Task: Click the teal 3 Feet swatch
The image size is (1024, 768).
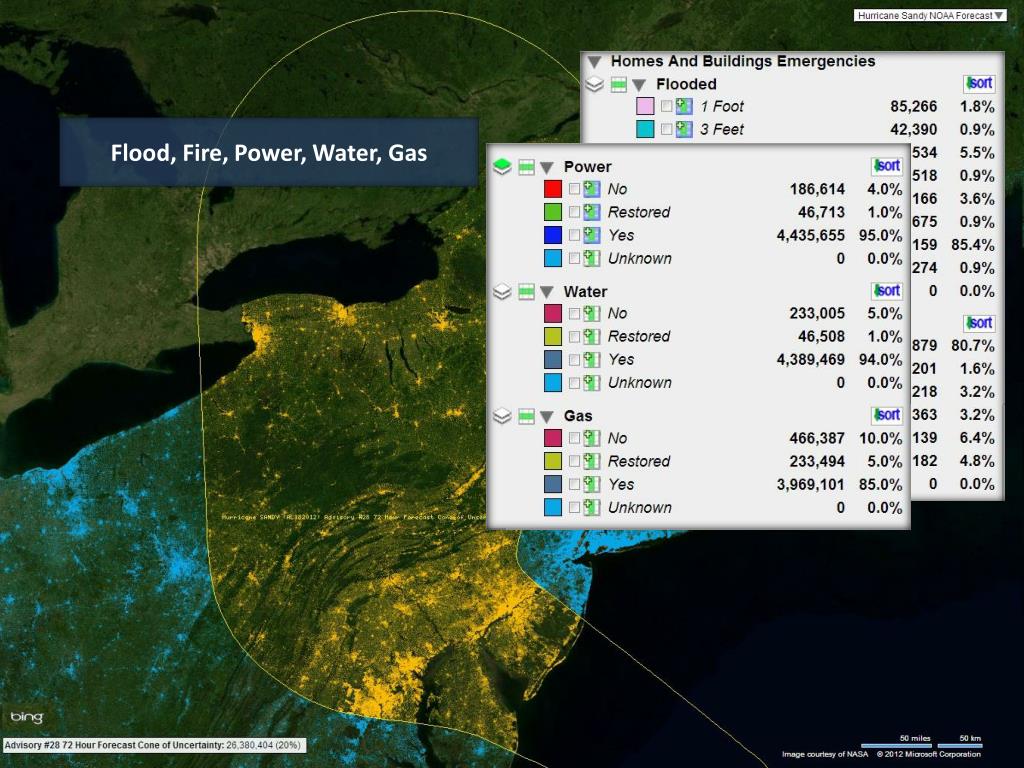Action: (x=645, y=129)
